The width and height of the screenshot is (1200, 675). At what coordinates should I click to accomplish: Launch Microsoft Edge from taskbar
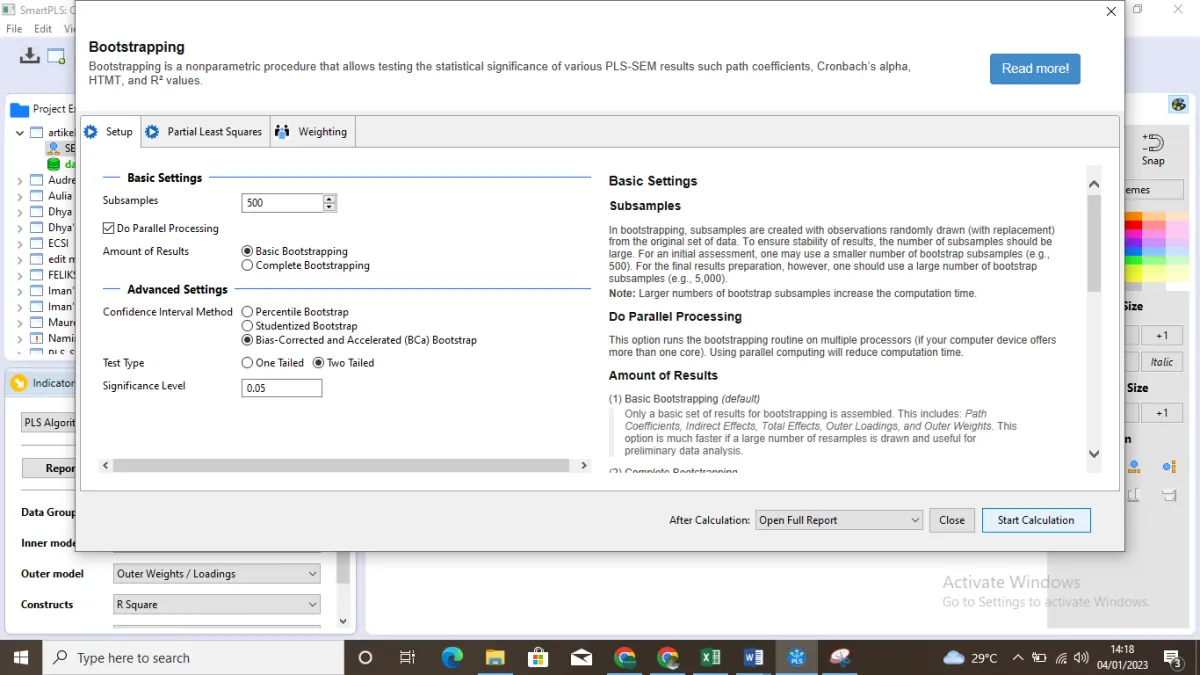tap(452, 657)
